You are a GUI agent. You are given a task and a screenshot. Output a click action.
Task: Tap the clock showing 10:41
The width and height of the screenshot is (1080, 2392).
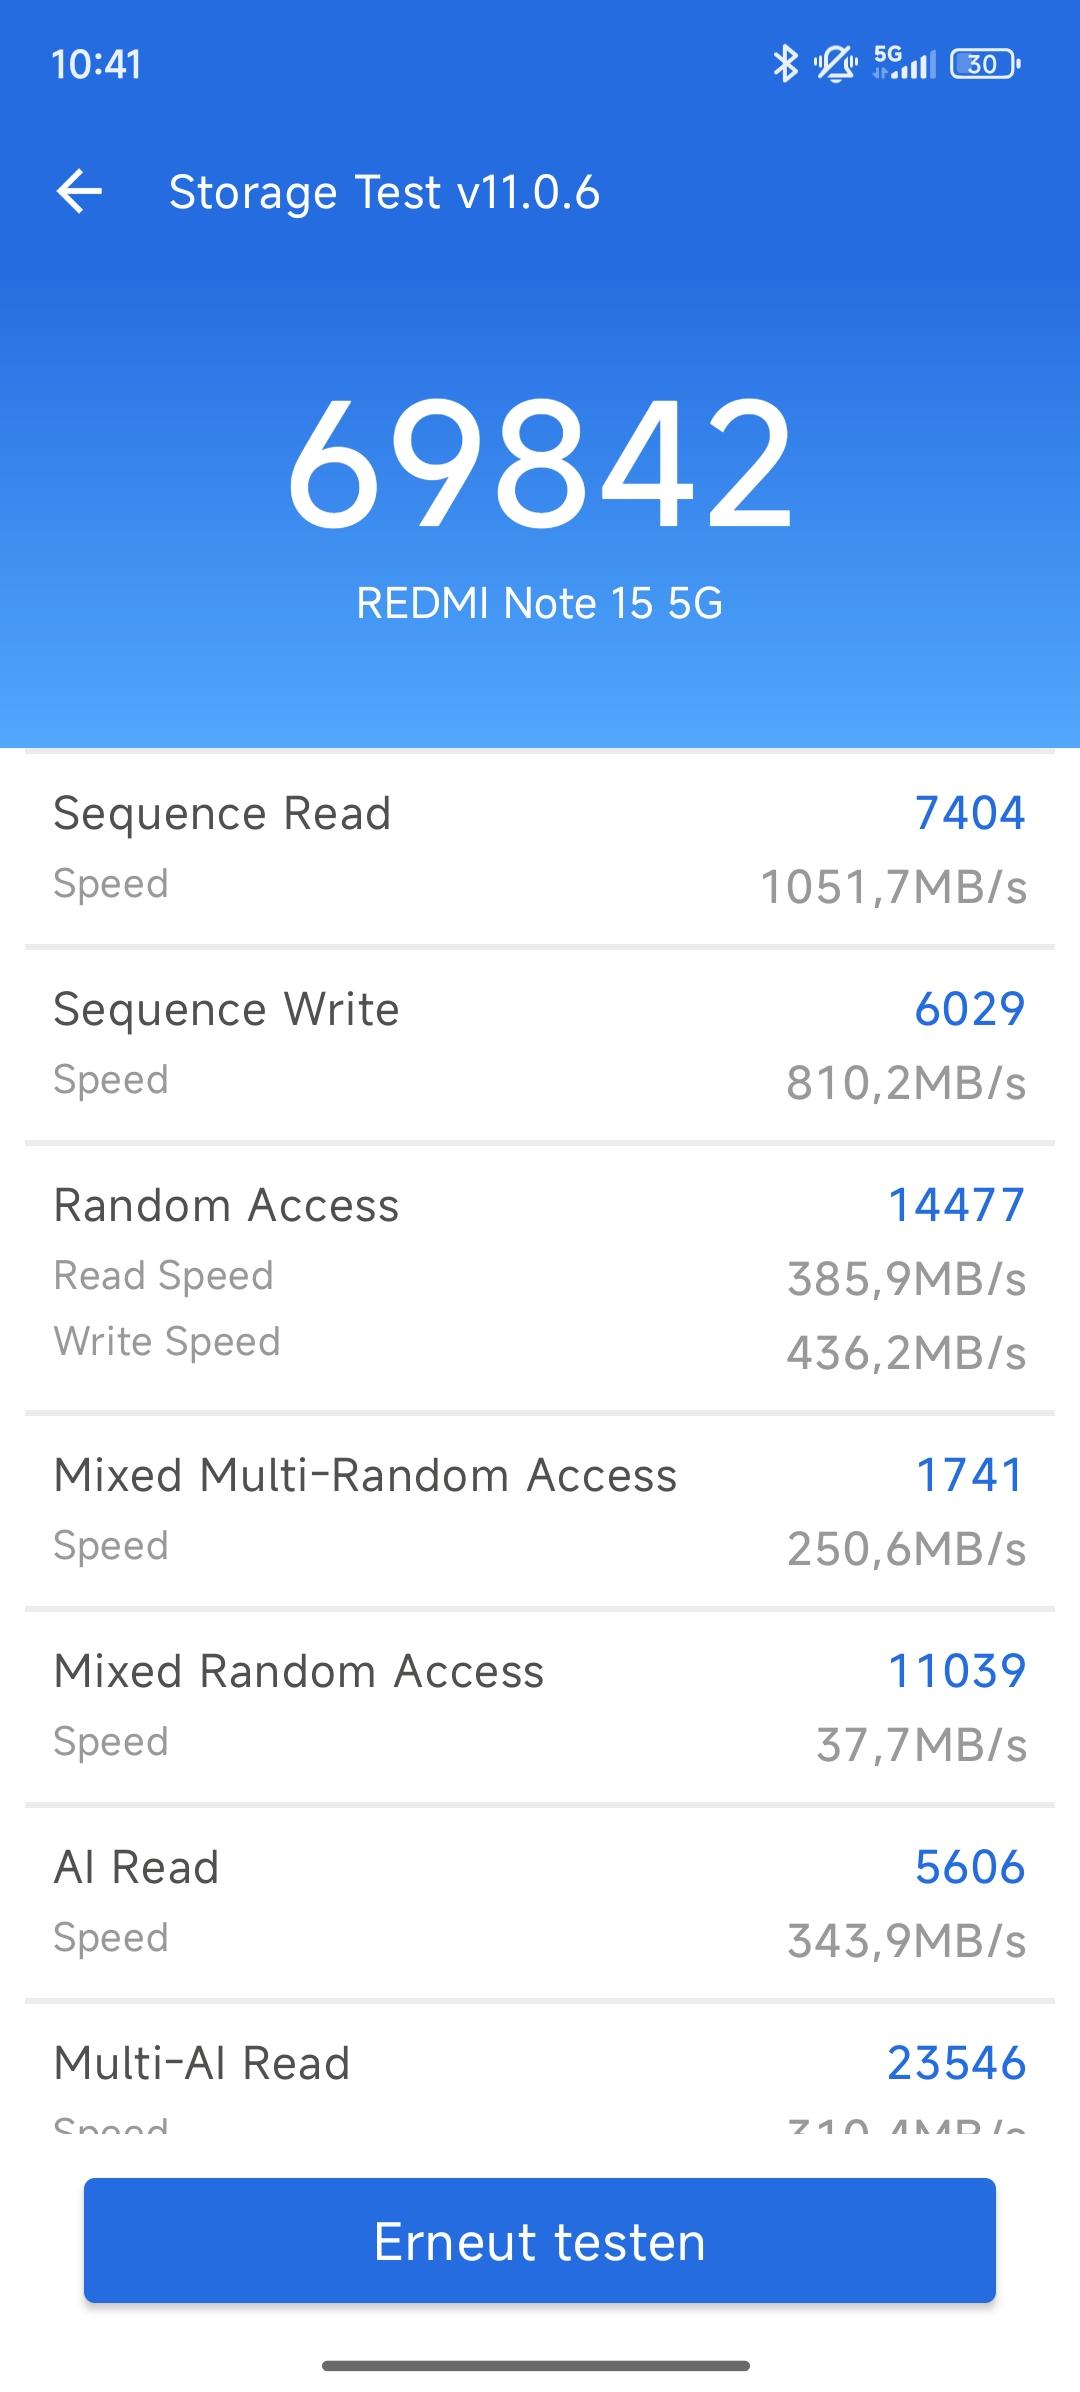pos(96,65)
